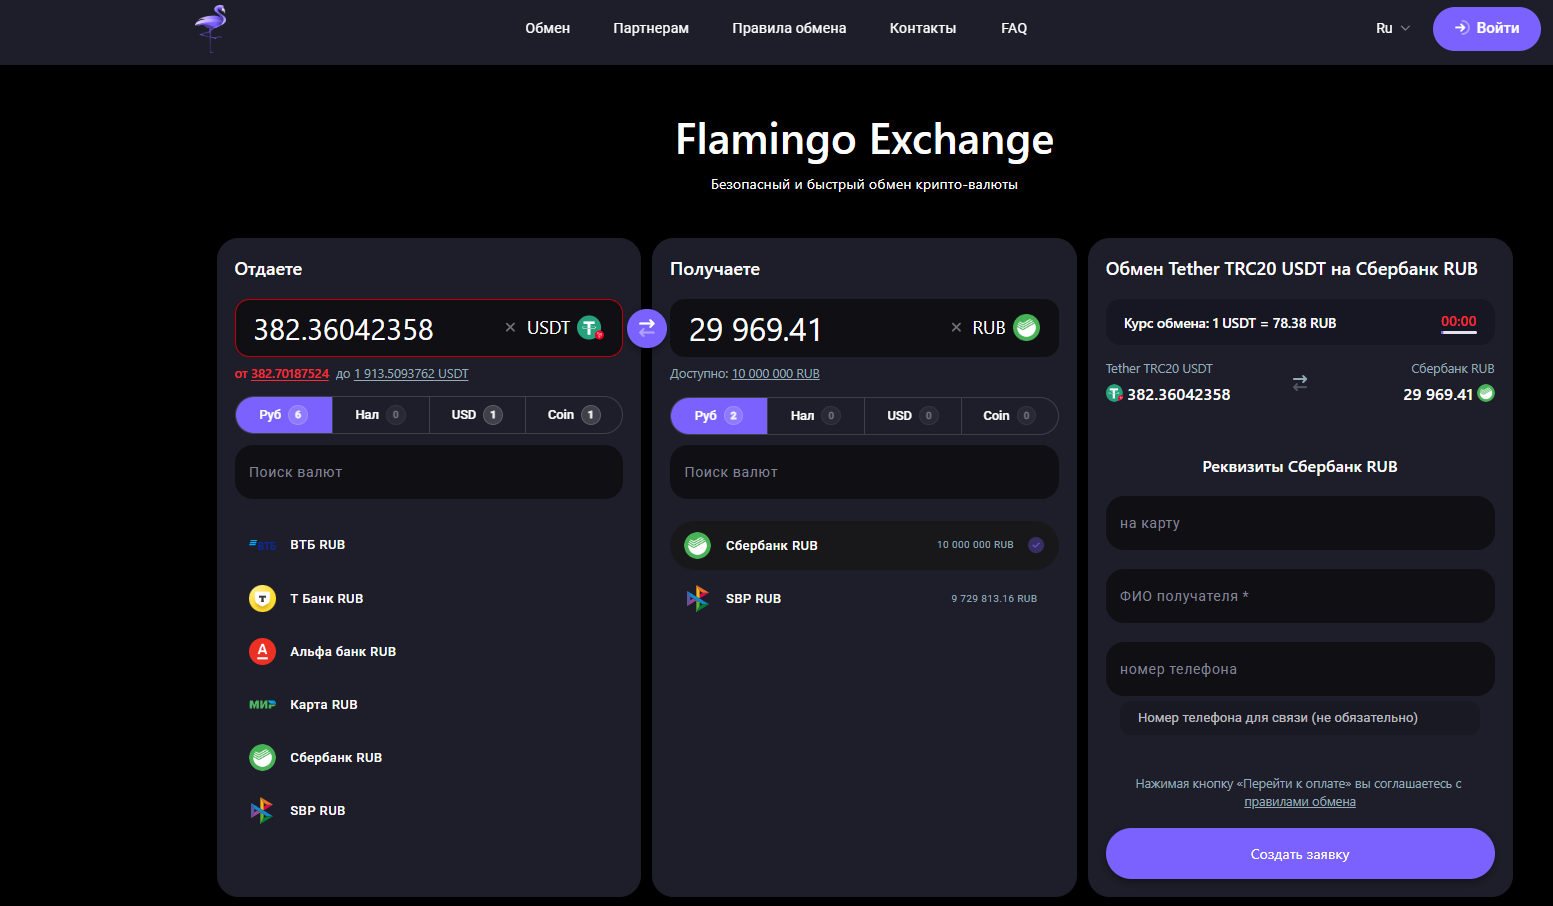The image size is (1553, 906).
Task: Click the currency search field in receive panel
Action: pos(864,472)
